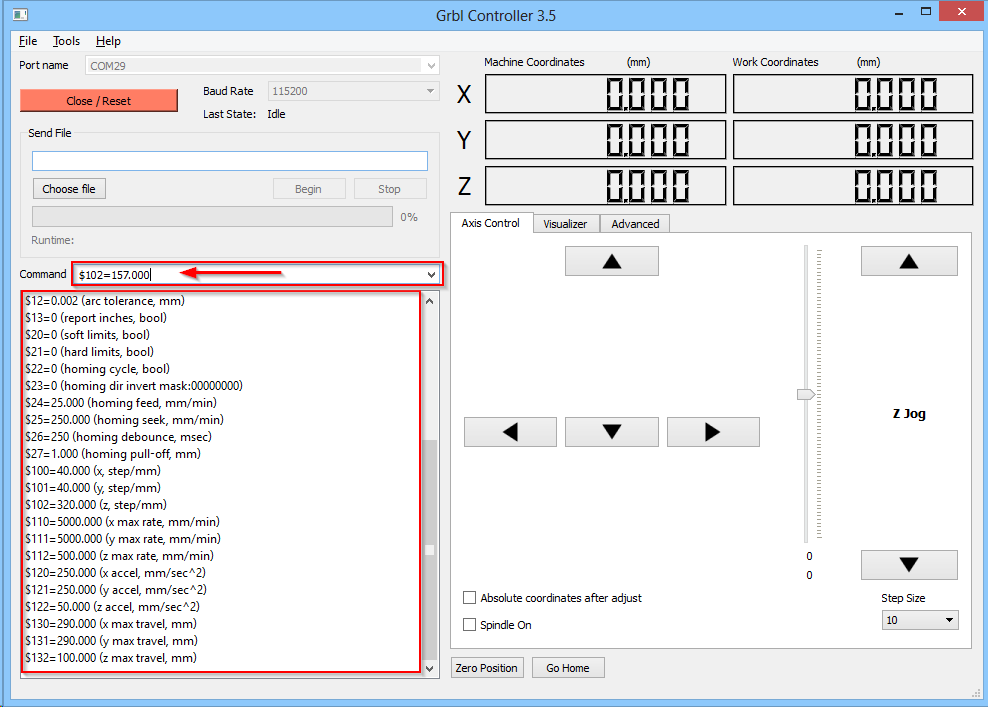Image resolution: width=988 pixels, height=707 pixels.
Task: Click the Zero Position button
Action: [486, 668]
